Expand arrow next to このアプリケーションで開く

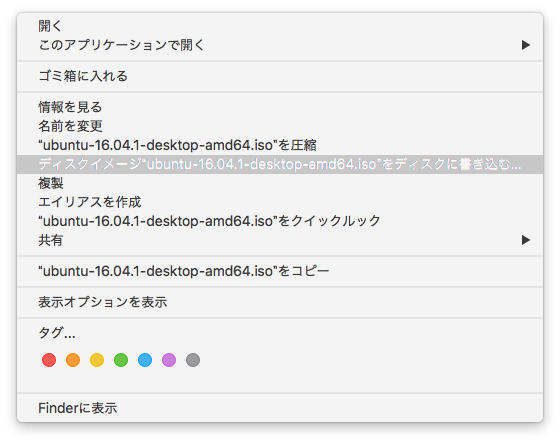[525, 45]
